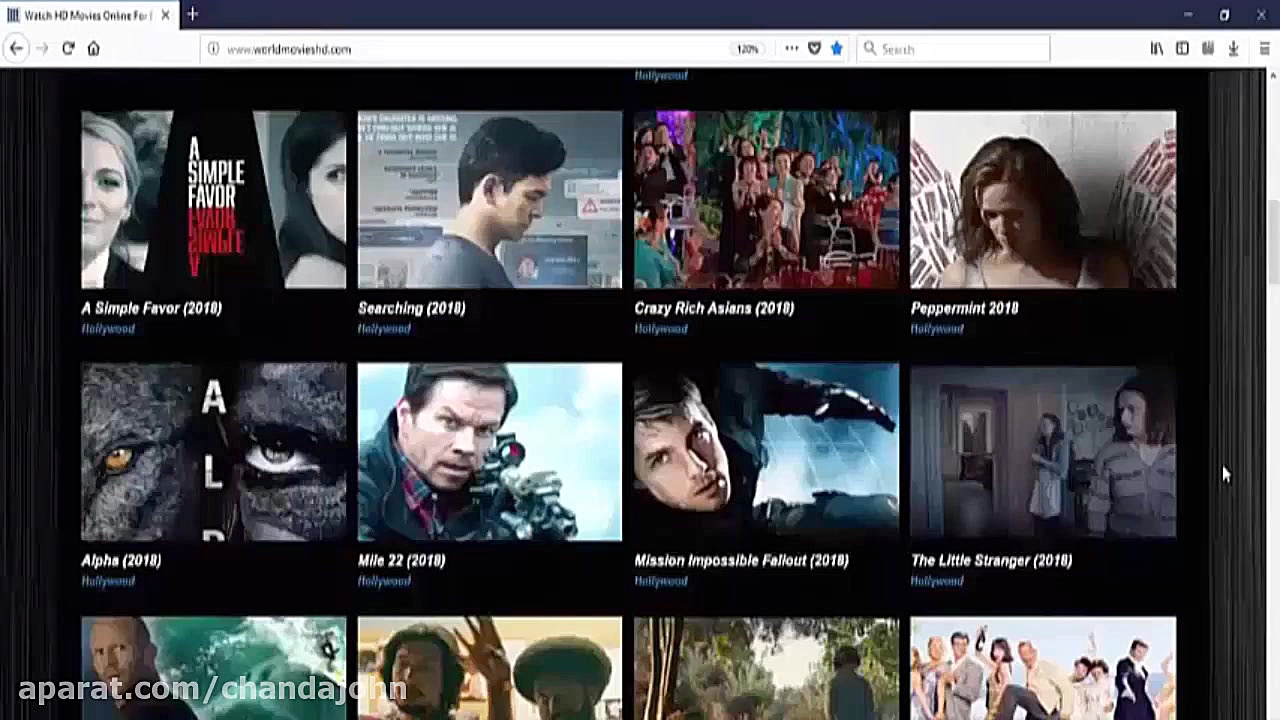Image resolution: width=1280 pixels, height=720 pixels.
Task: Open the Hollywood category under A Simple Favor
Action: point(108,329)
